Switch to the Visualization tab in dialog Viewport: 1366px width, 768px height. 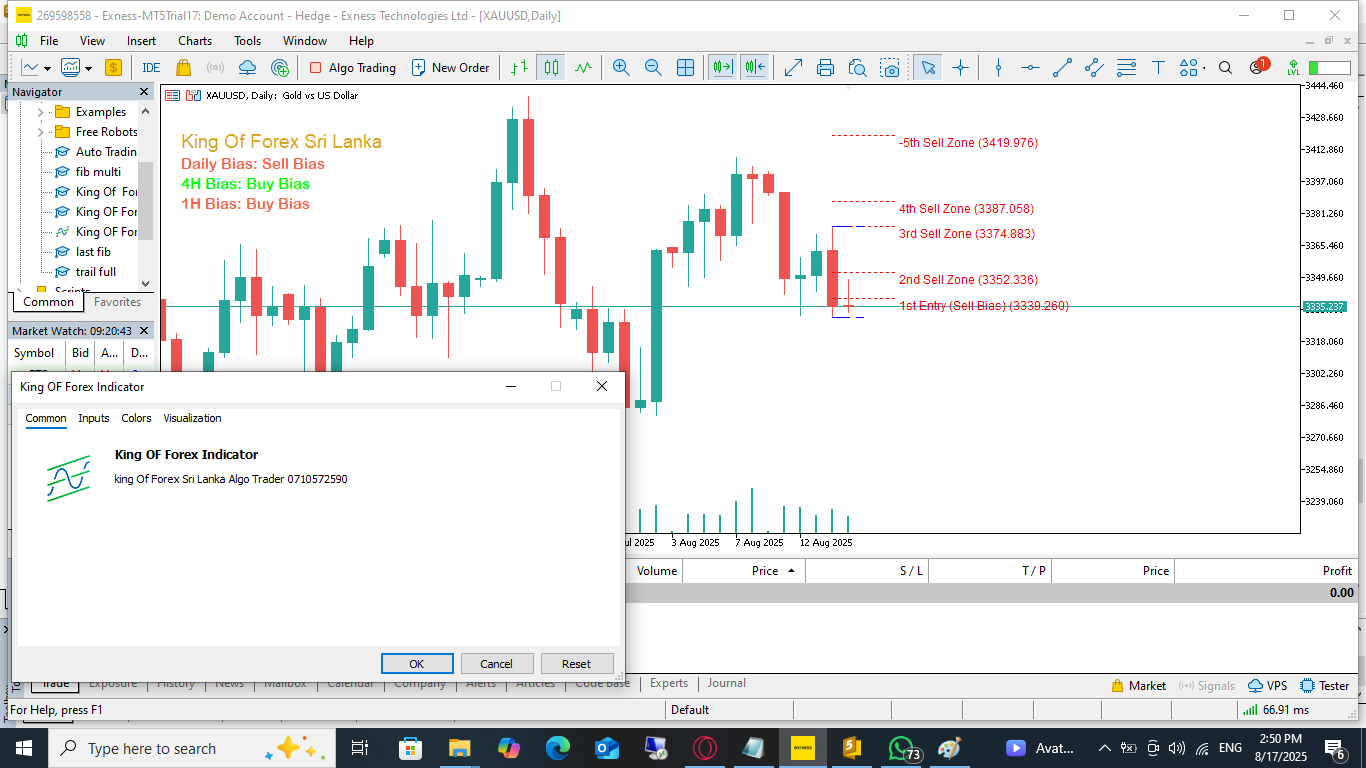coord(192,418)
